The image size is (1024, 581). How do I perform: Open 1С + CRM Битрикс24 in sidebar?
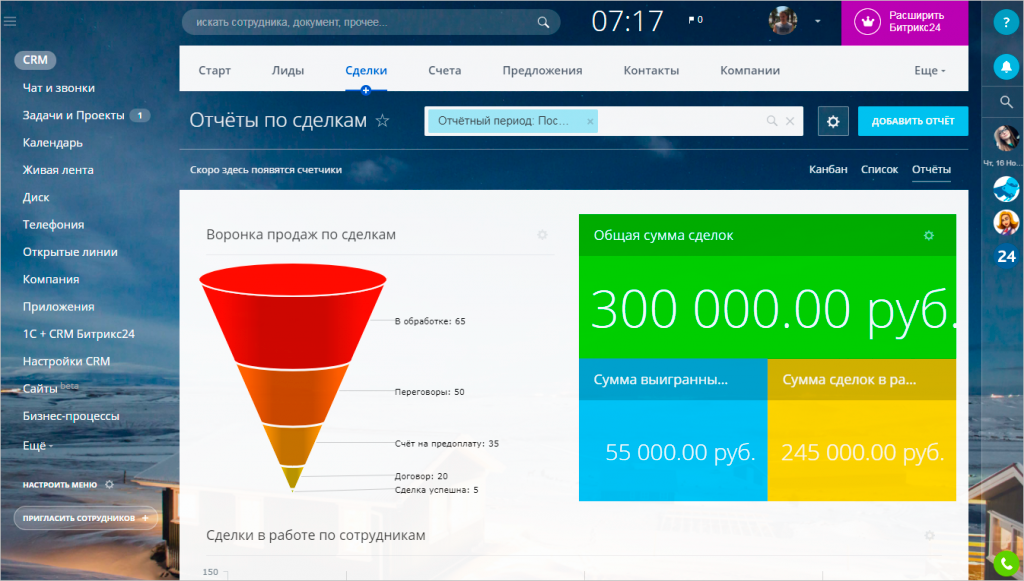click(x=79, y=334)
